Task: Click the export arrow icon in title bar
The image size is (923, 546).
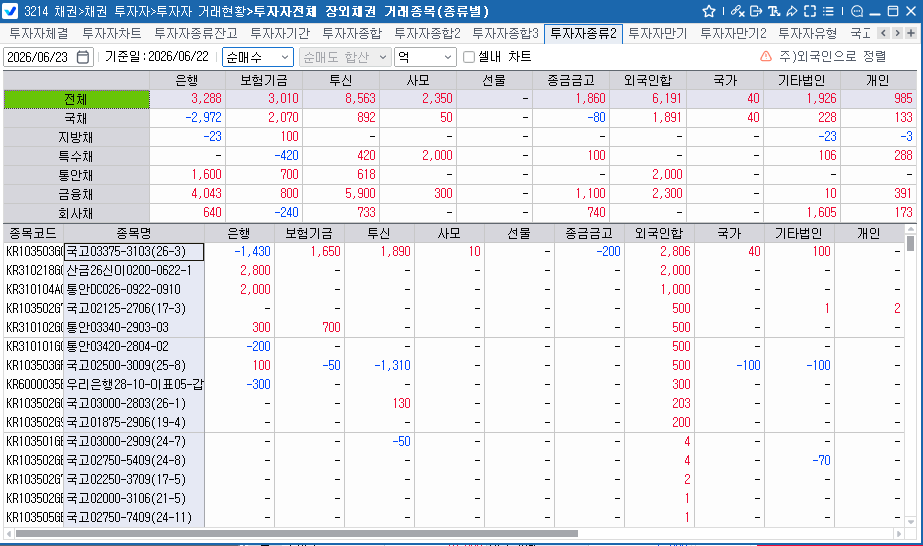Action: pos(756,11)
